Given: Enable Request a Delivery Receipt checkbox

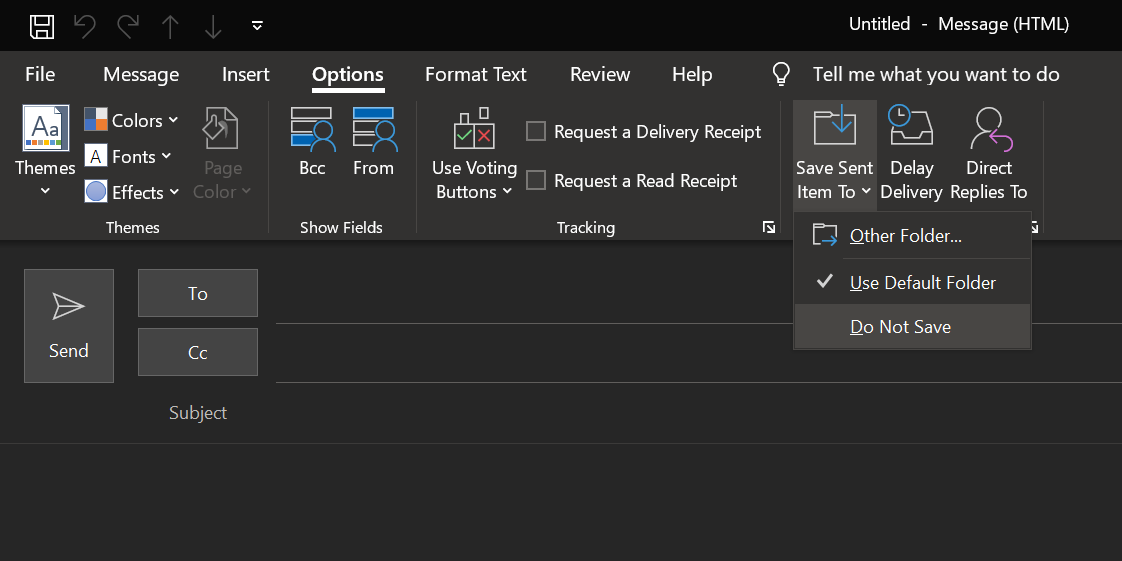Looking at the screenshot, I should 536,132.
